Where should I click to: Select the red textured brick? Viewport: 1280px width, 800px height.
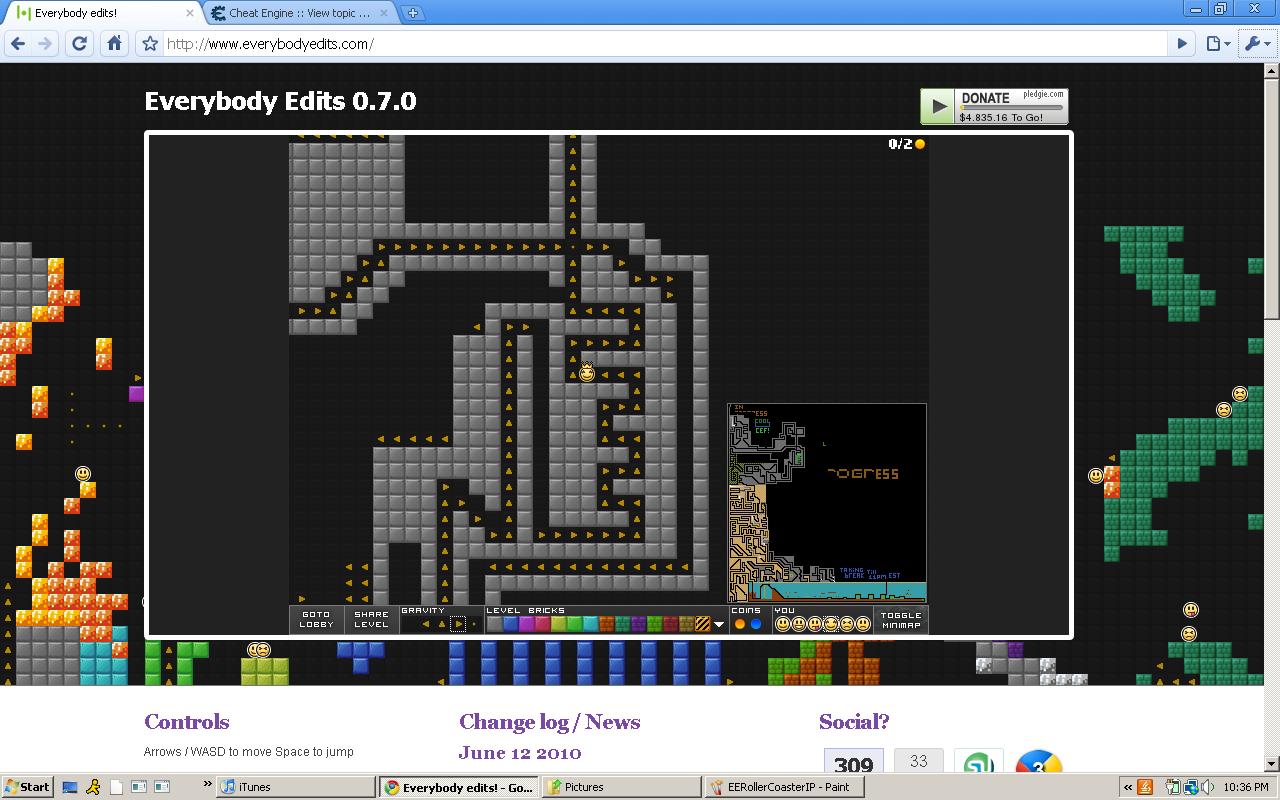click(670, 624)
